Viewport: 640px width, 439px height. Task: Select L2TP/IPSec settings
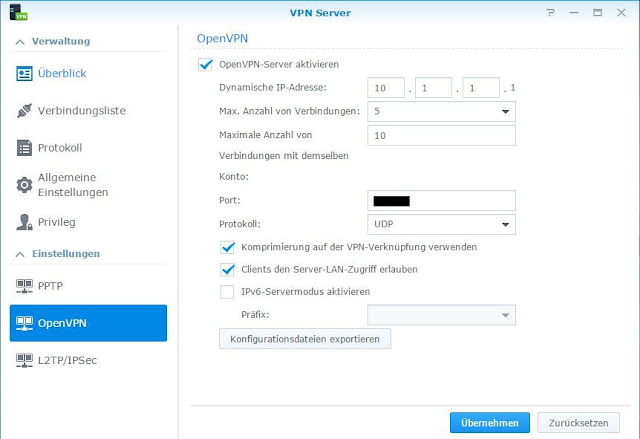click(88, 360)
